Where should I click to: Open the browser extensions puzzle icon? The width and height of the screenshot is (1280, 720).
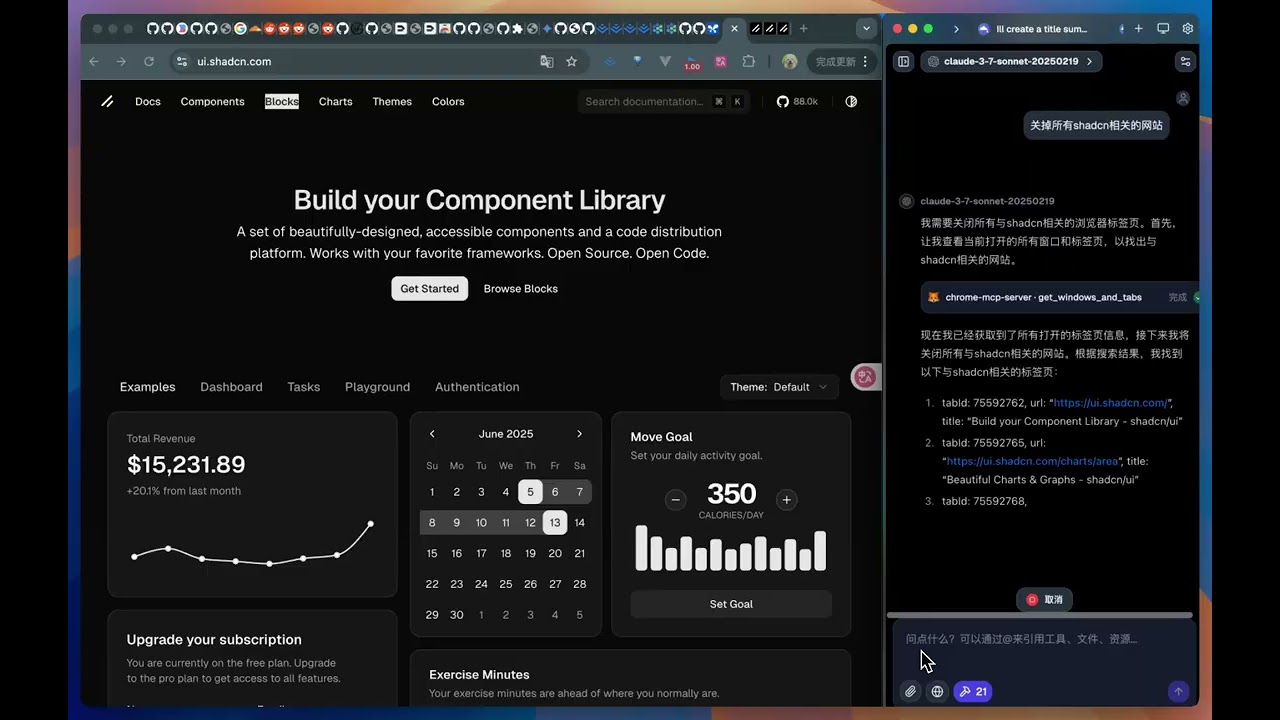[748, 61]
